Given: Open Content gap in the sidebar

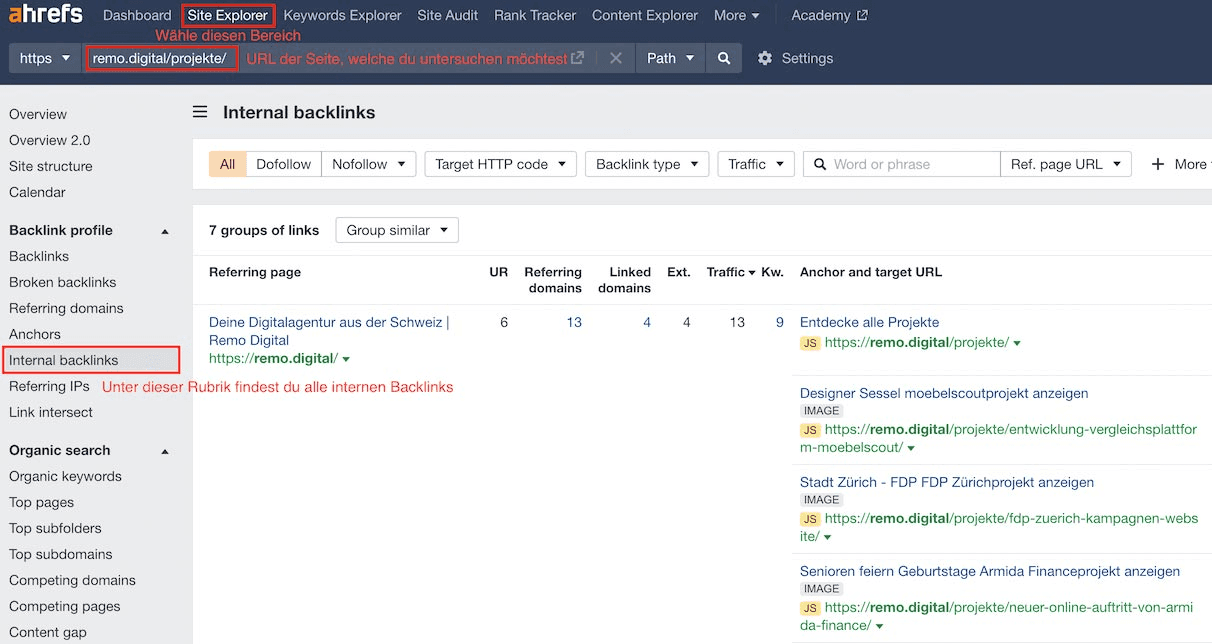Looking at the screenshot, I should point(48,632).
